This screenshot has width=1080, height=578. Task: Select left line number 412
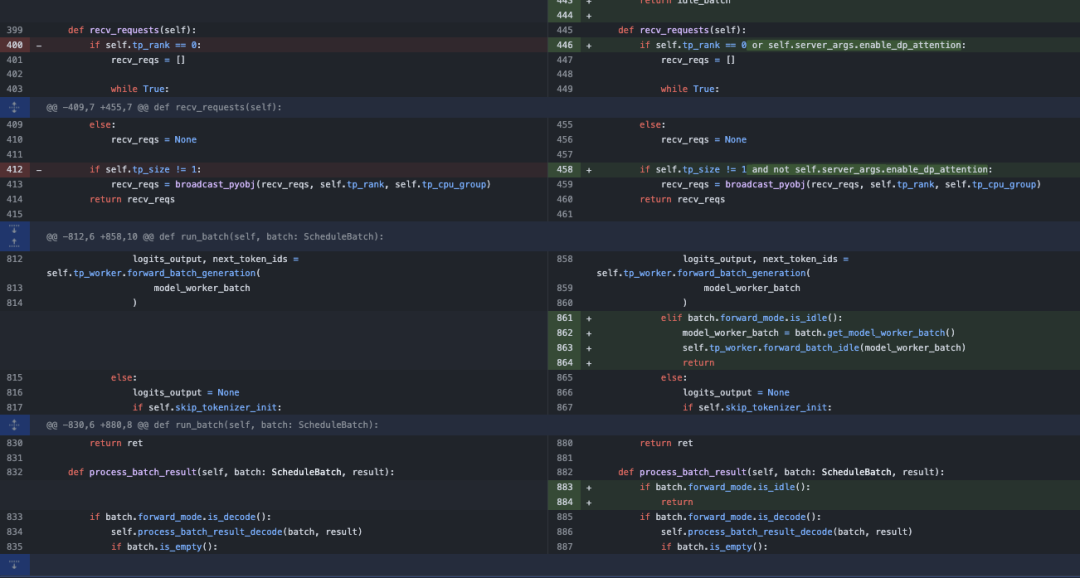pyautogui.click(x=14, y=170)
